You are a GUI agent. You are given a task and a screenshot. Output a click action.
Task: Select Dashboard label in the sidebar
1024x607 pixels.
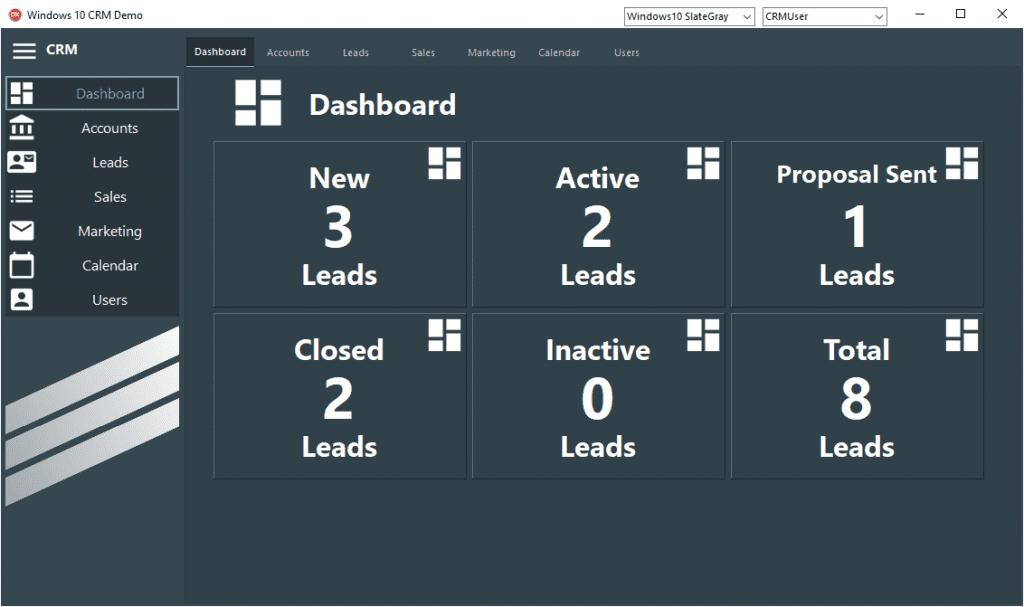(x=110, y=93)
